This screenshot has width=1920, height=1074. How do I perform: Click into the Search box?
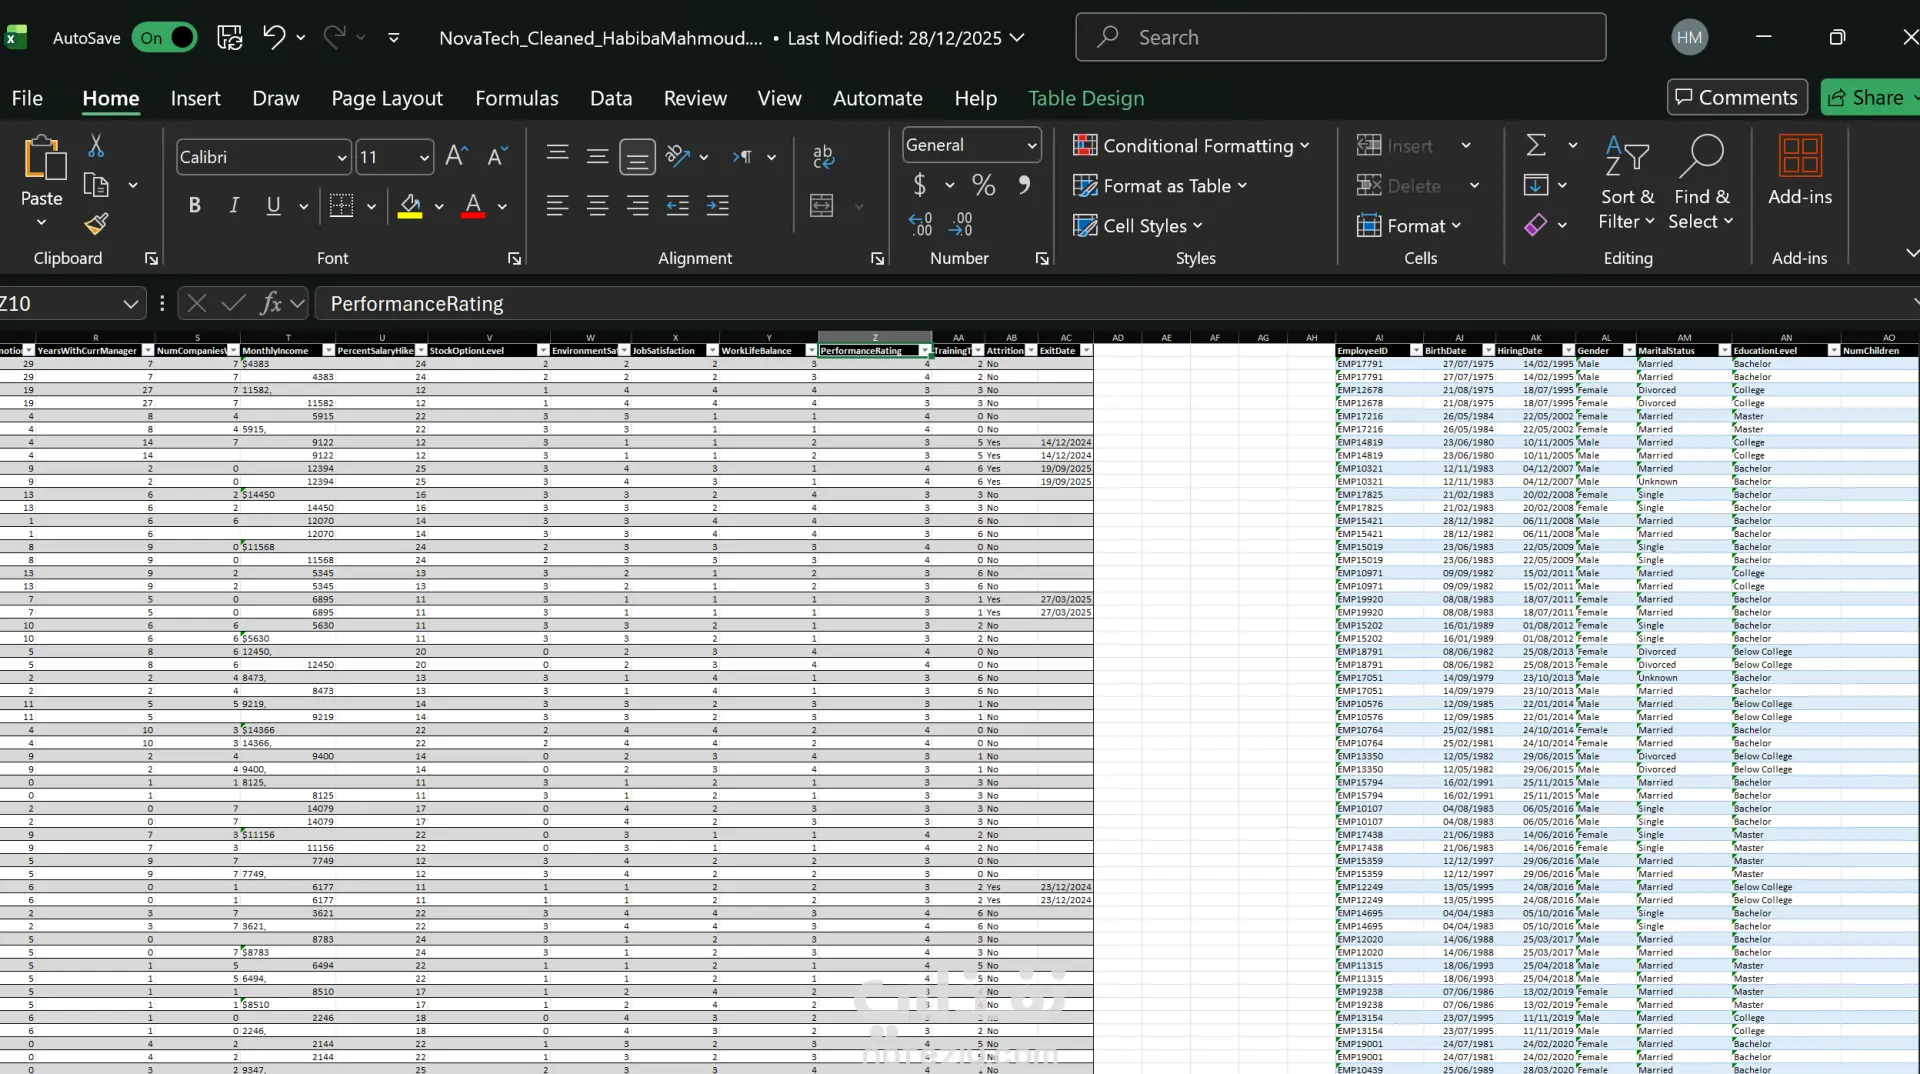tap(1340, 37)
